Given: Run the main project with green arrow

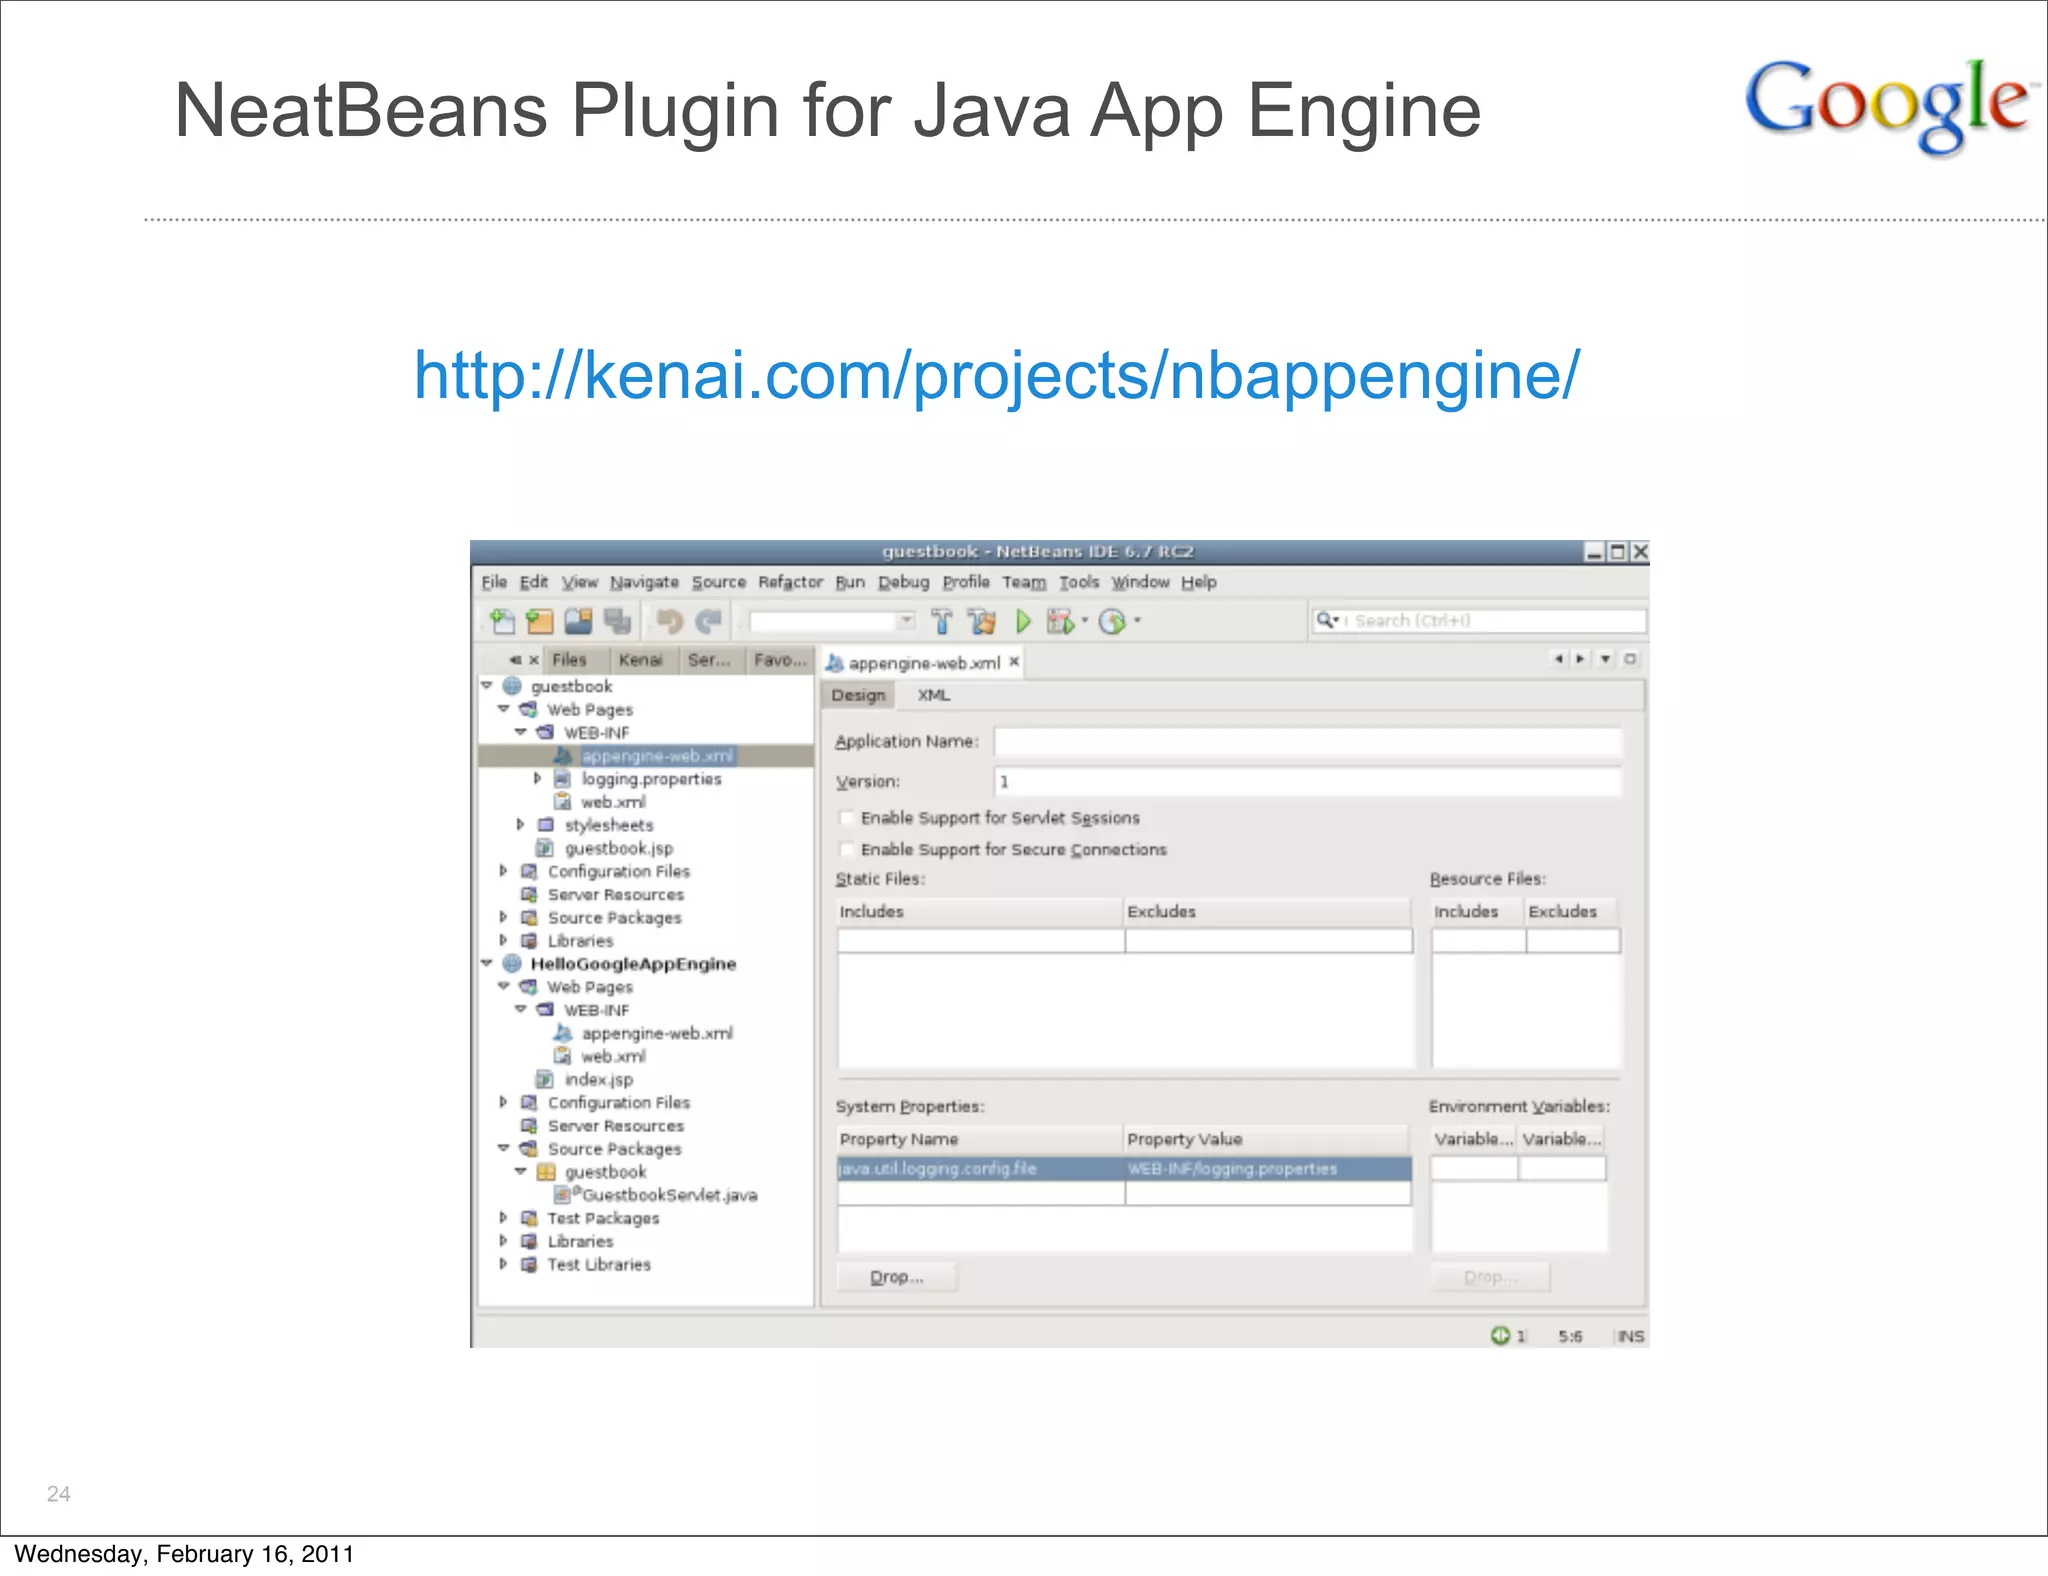Looking at the screenshot, I should pos(1023,622).
